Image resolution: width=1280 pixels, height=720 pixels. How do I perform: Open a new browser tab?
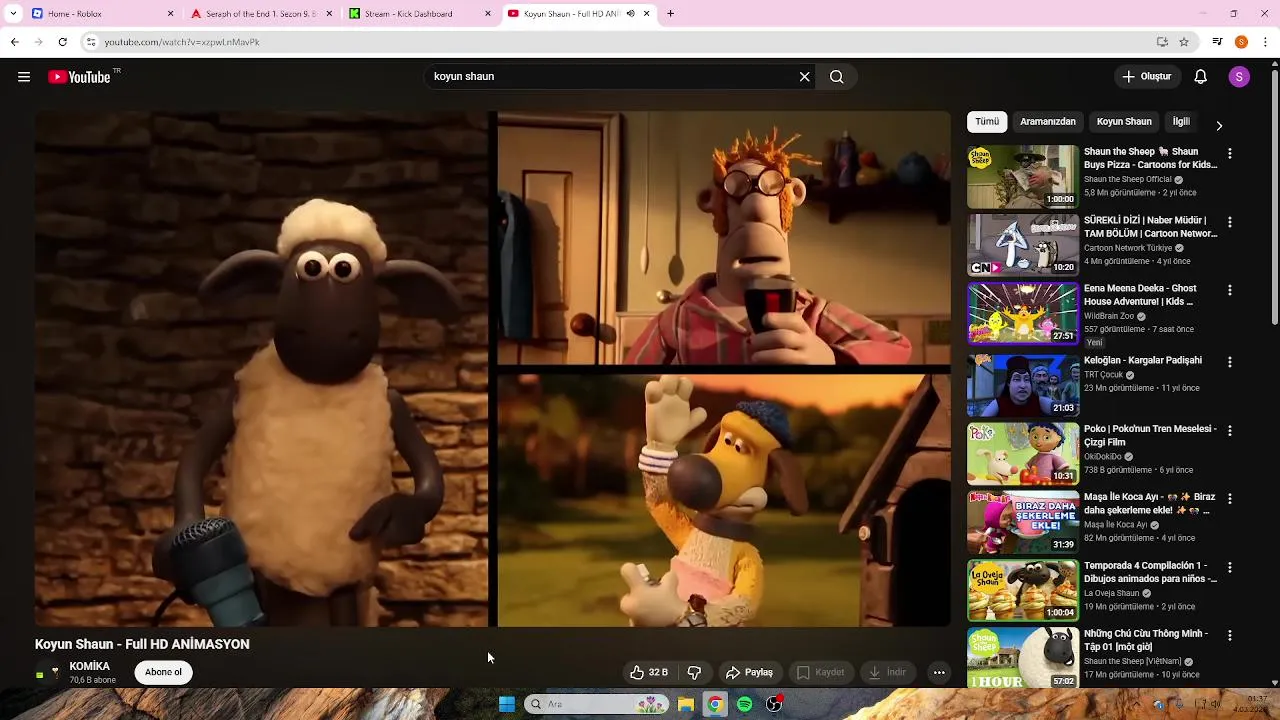point(670,14)
